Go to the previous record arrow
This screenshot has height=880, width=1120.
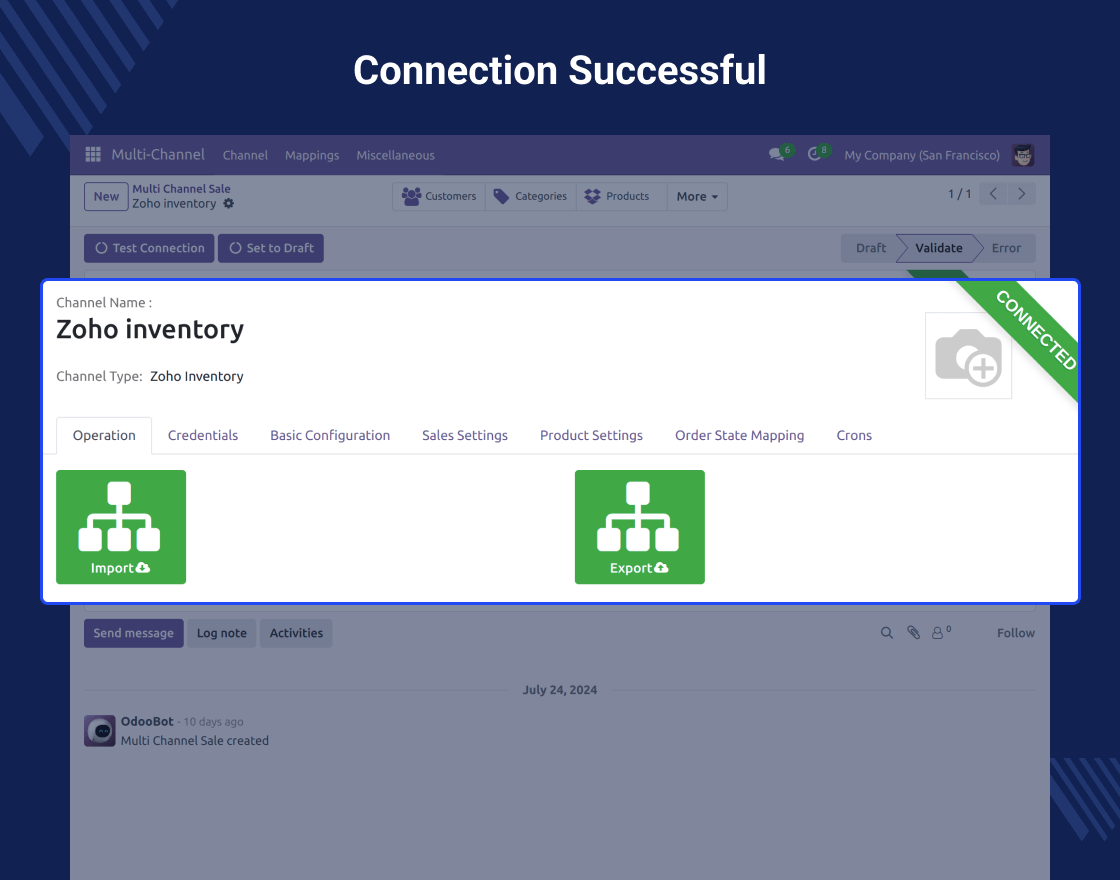[993, 194]
